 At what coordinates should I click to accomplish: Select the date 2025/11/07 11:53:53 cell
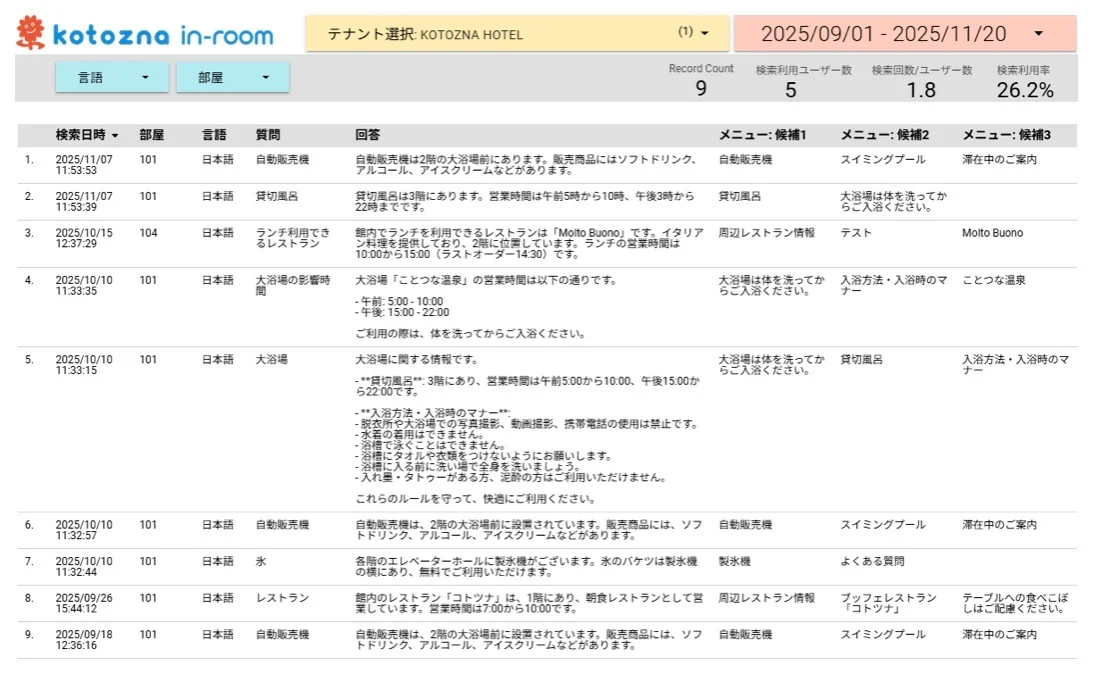[84, 165]
